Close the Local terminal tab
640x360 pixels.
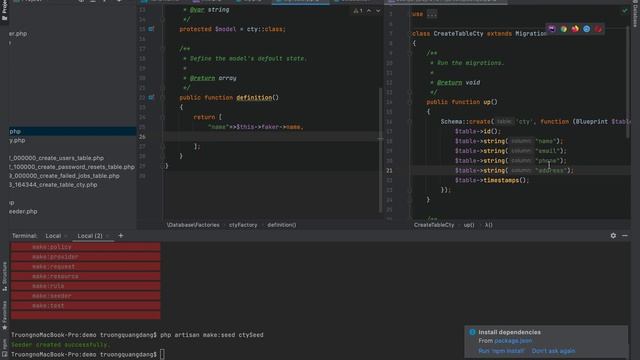(x=66, y=236)
